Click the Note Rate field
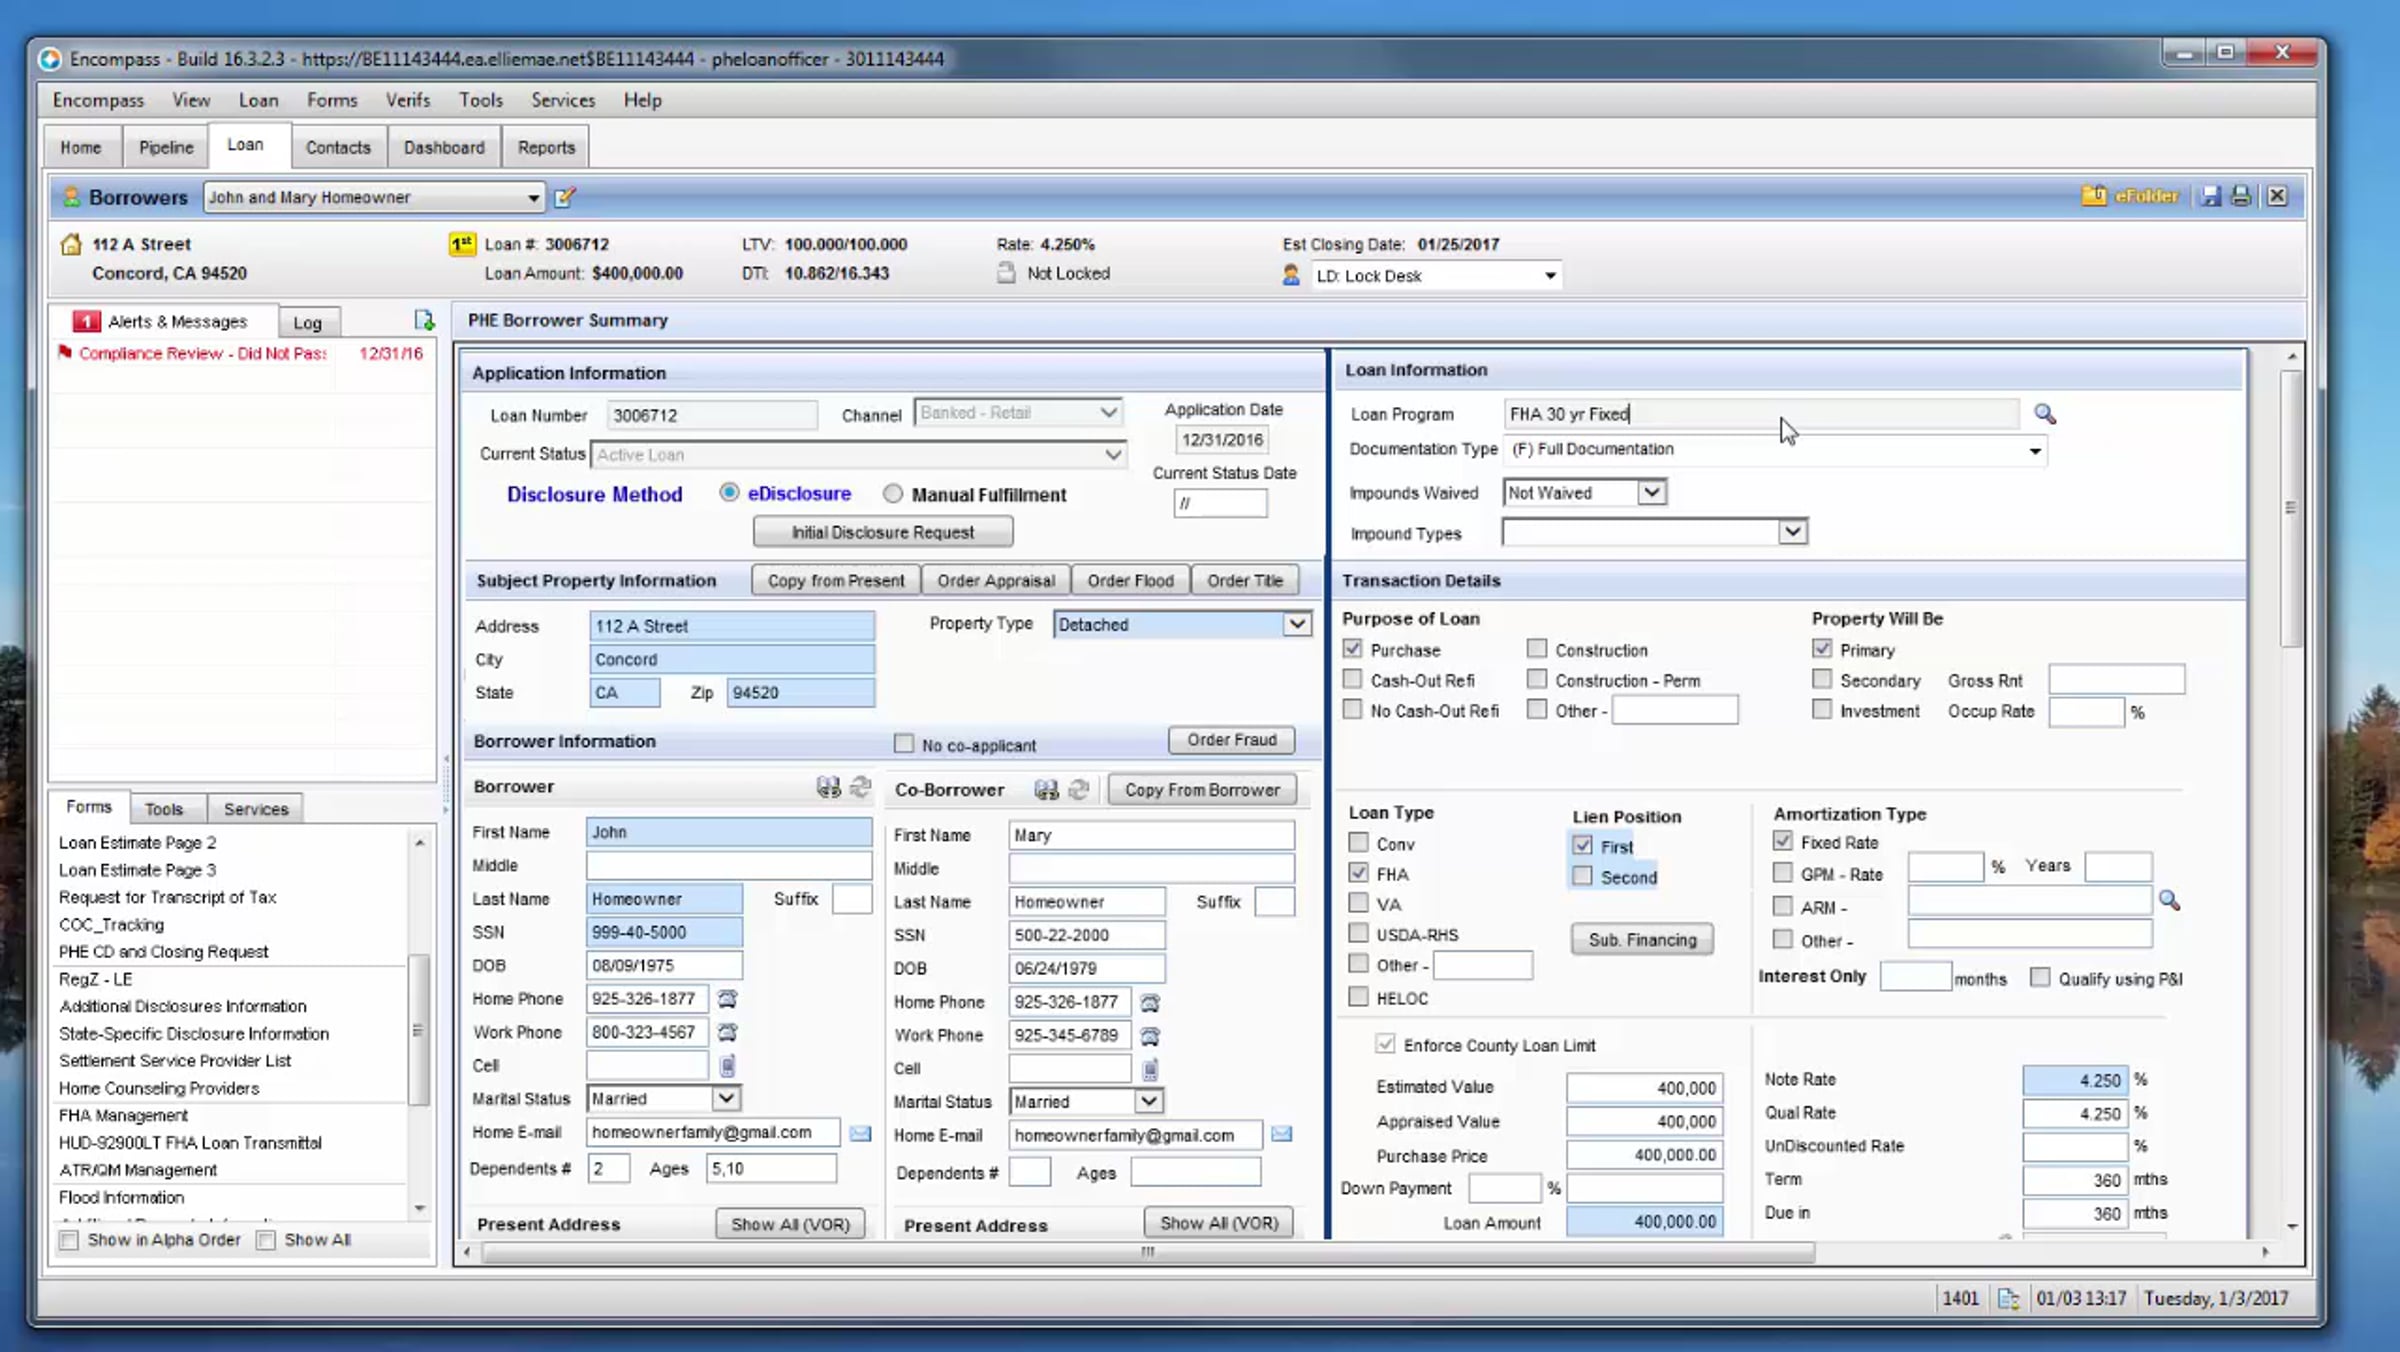The height and width of the screenshot is (1352, 2400). tap(2075, 1080)
